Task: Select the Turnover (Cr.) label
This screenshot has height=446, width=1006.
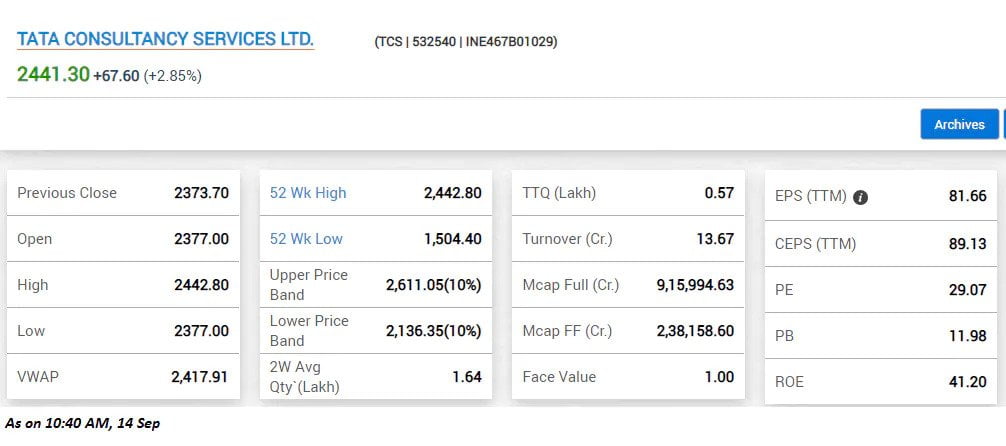Action: tap(567, 239)
